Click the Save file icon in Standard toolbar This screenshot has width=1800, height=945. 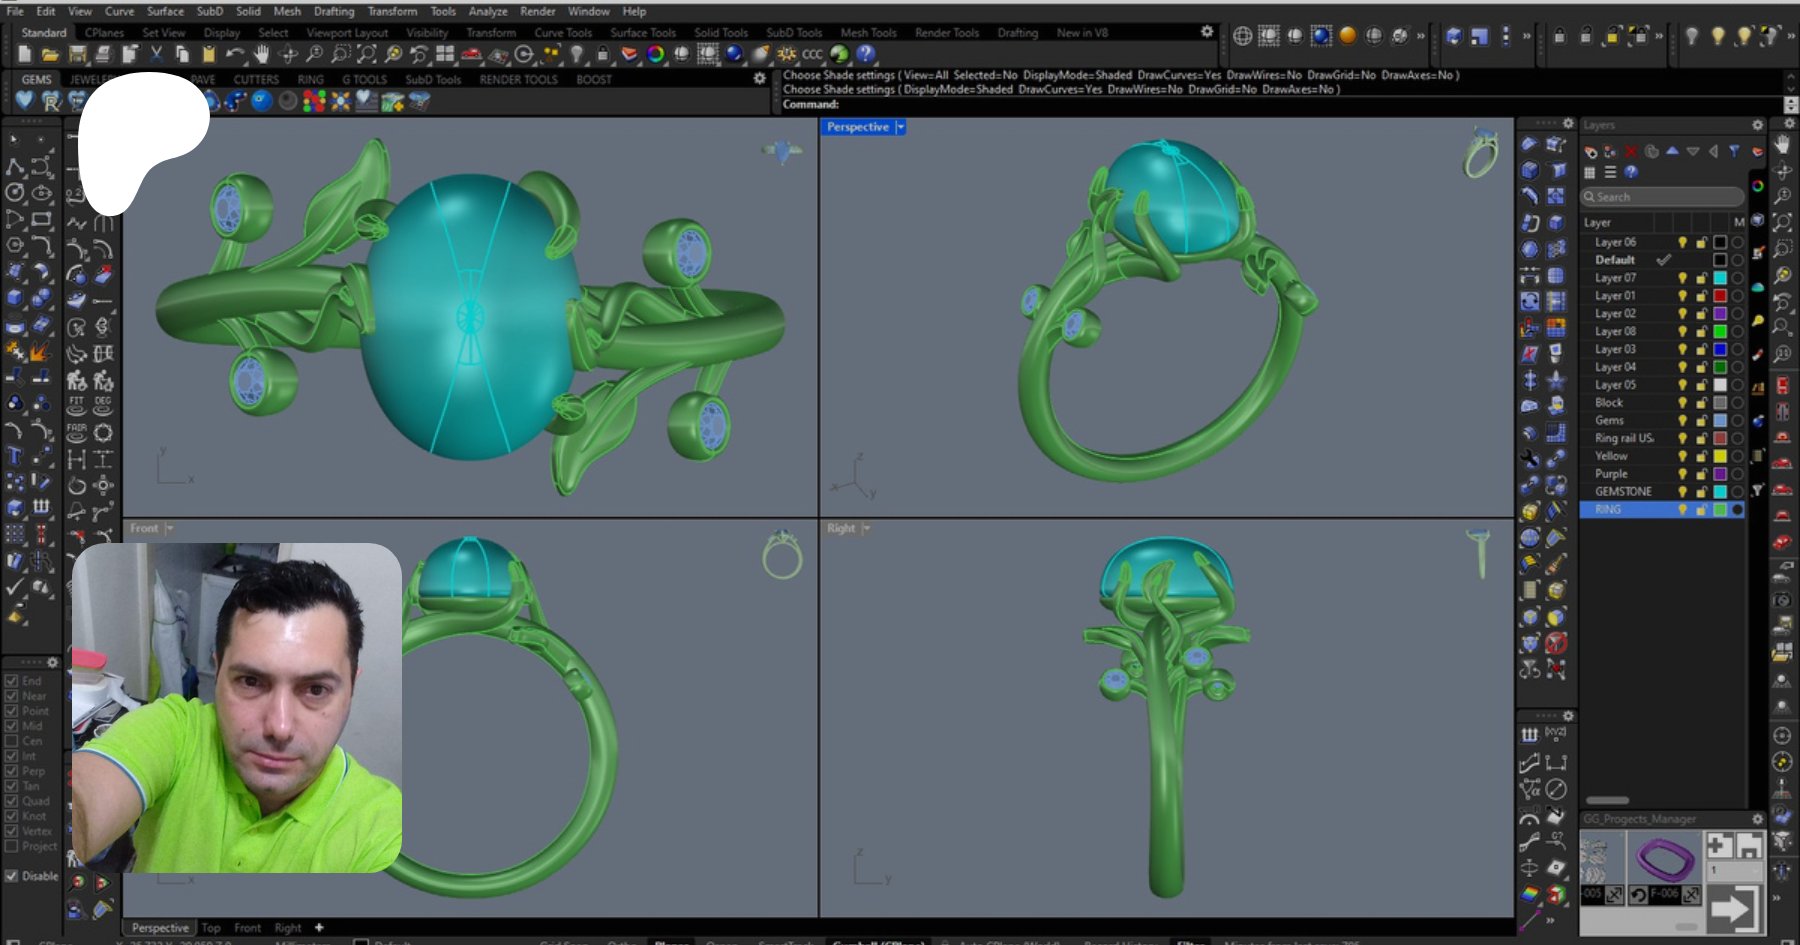[77, 54]
